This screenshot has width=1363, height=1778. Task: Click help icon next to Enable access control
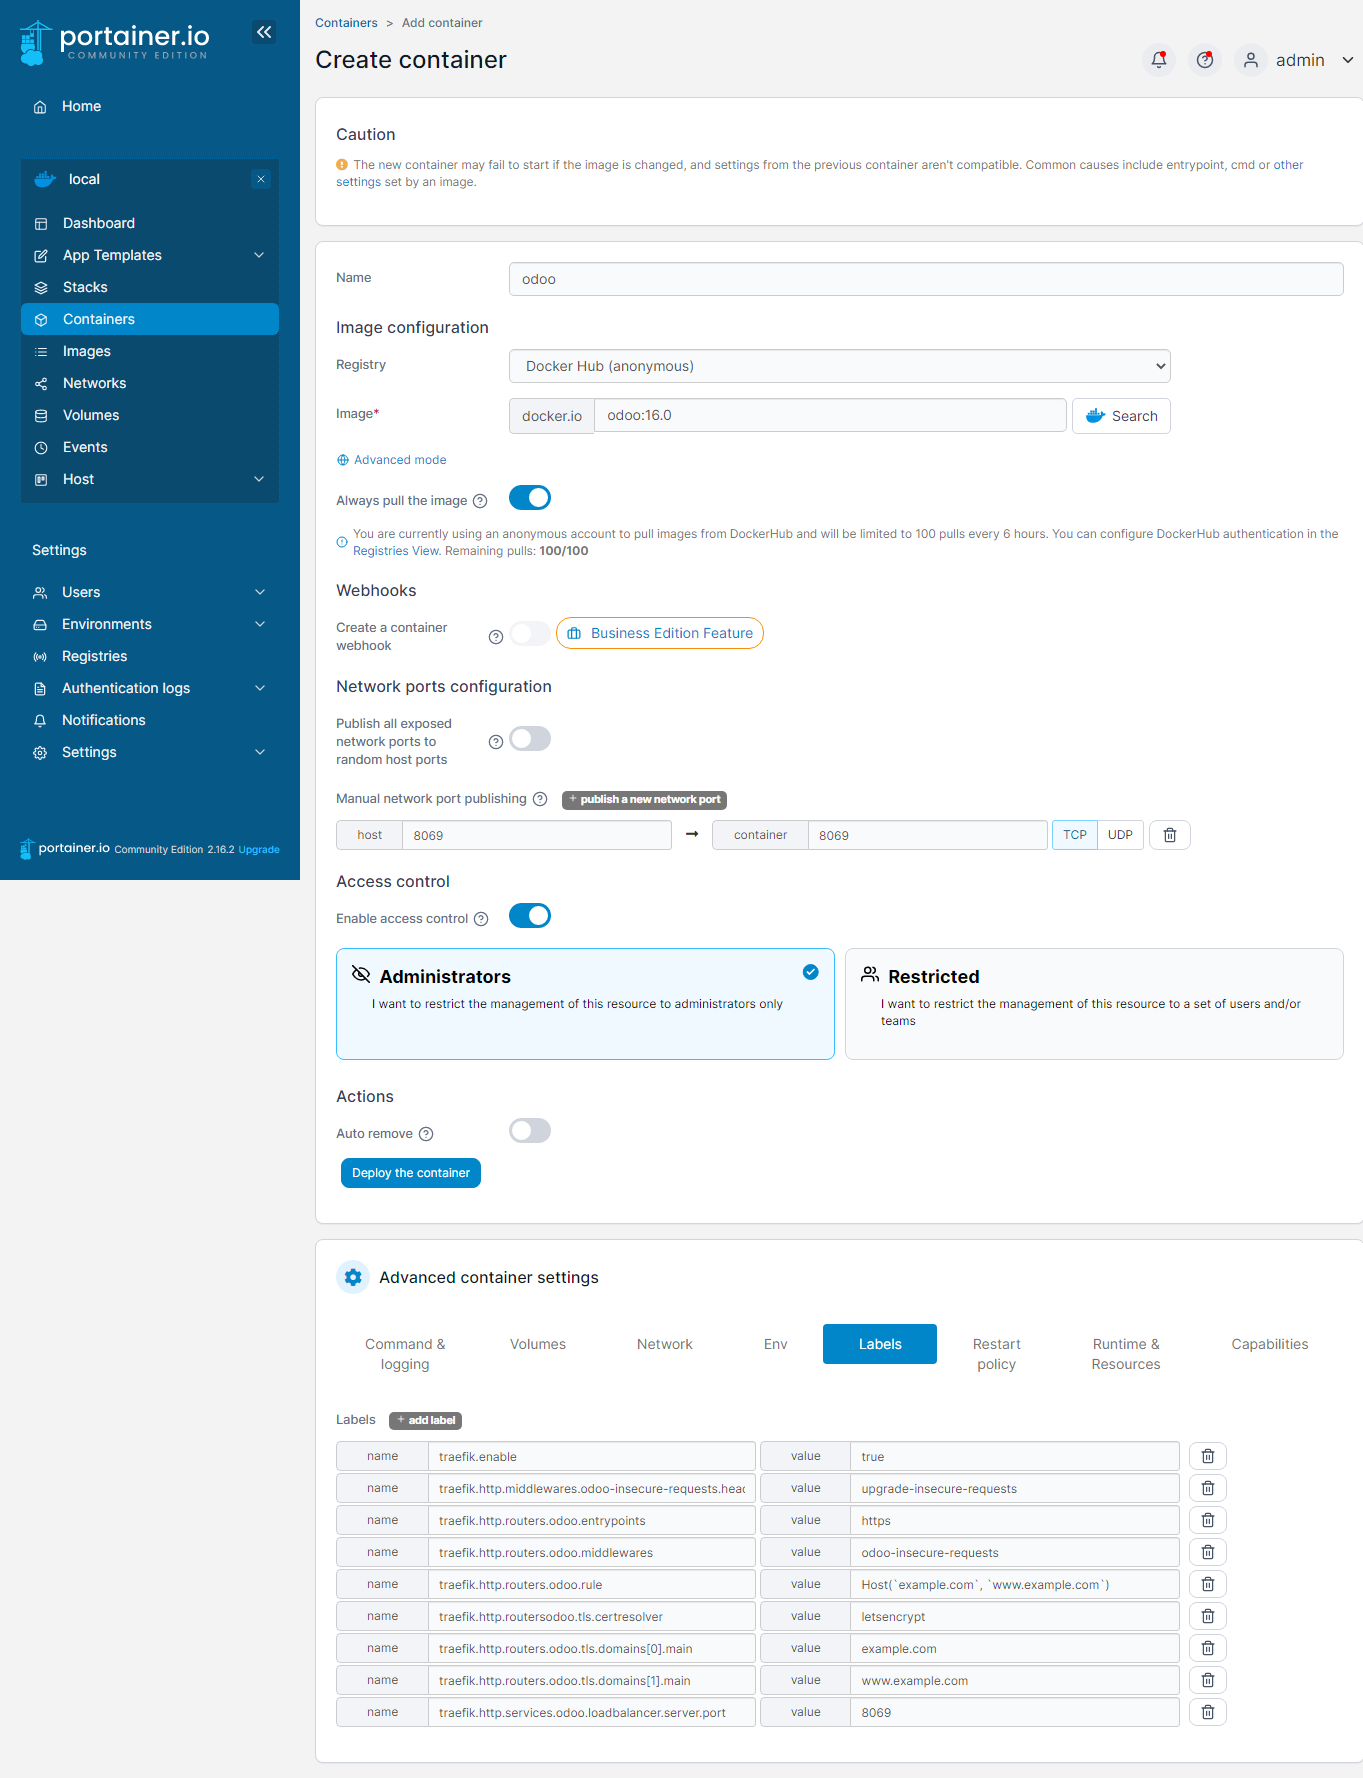click(x=481, y=919)
